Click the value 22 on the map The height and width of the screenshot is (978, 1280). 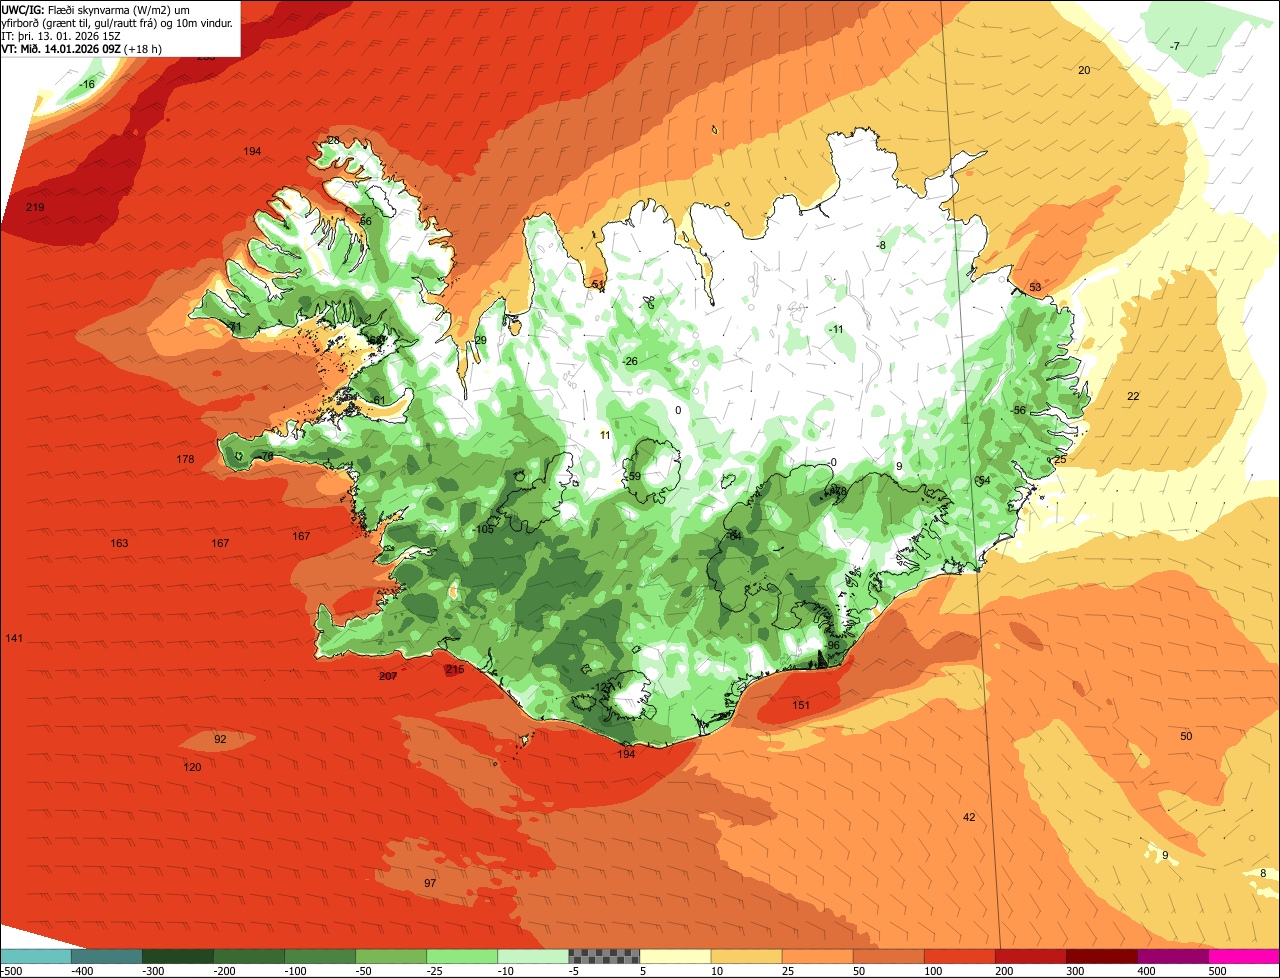pos(1133,396)
